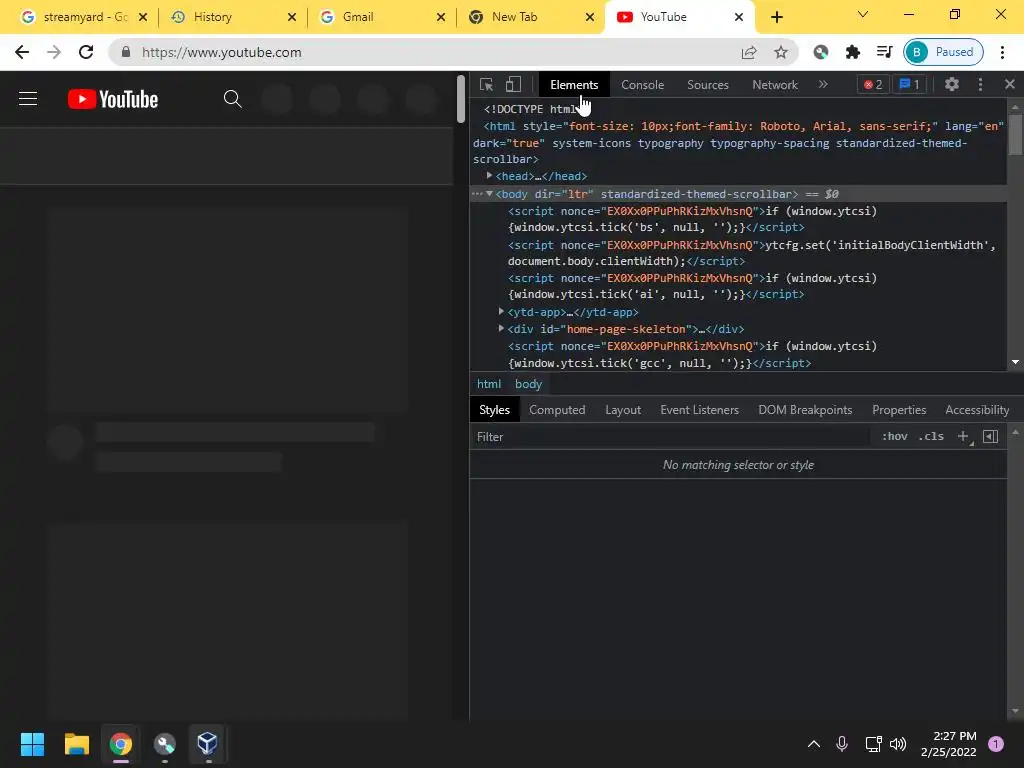Click the Paused profile button

[943, 52]
